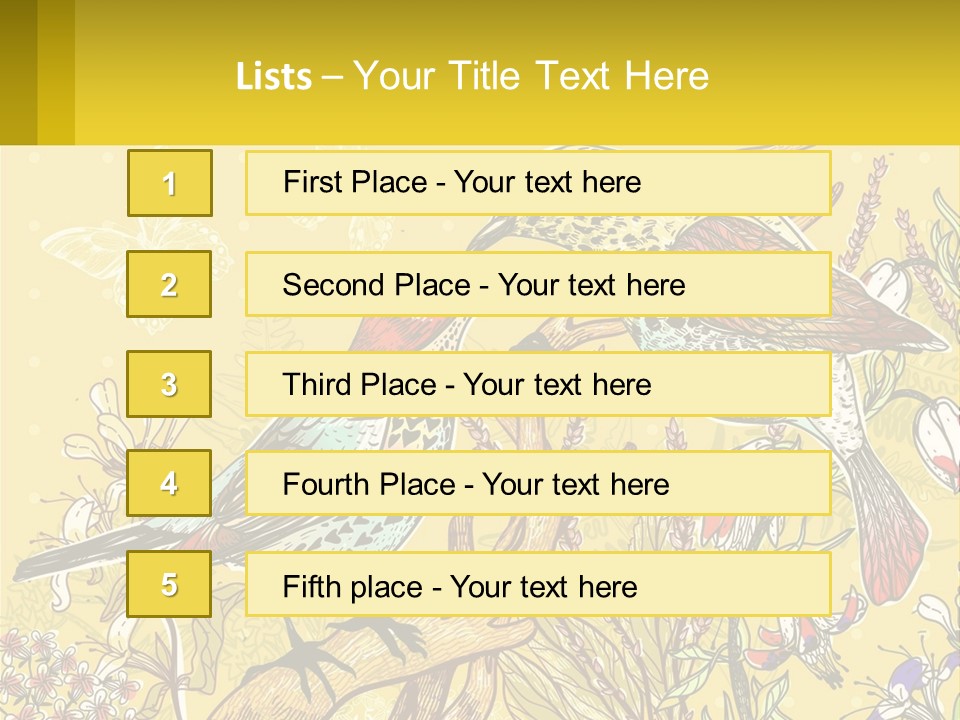Click the "Third Place - Your text here" box
The width and height of the screenshot is (960, 720).
click(538, 384)
